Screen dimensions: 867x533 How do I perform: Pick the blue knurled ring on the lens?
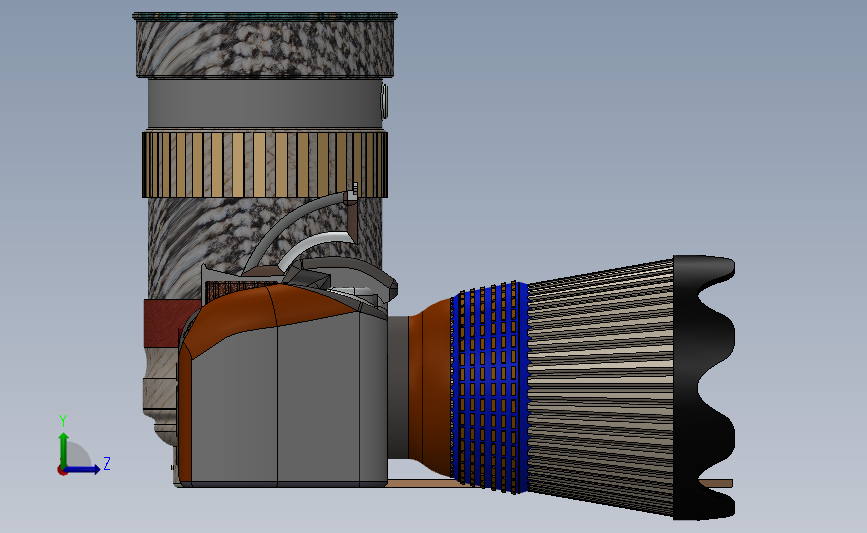coord(490,387)
